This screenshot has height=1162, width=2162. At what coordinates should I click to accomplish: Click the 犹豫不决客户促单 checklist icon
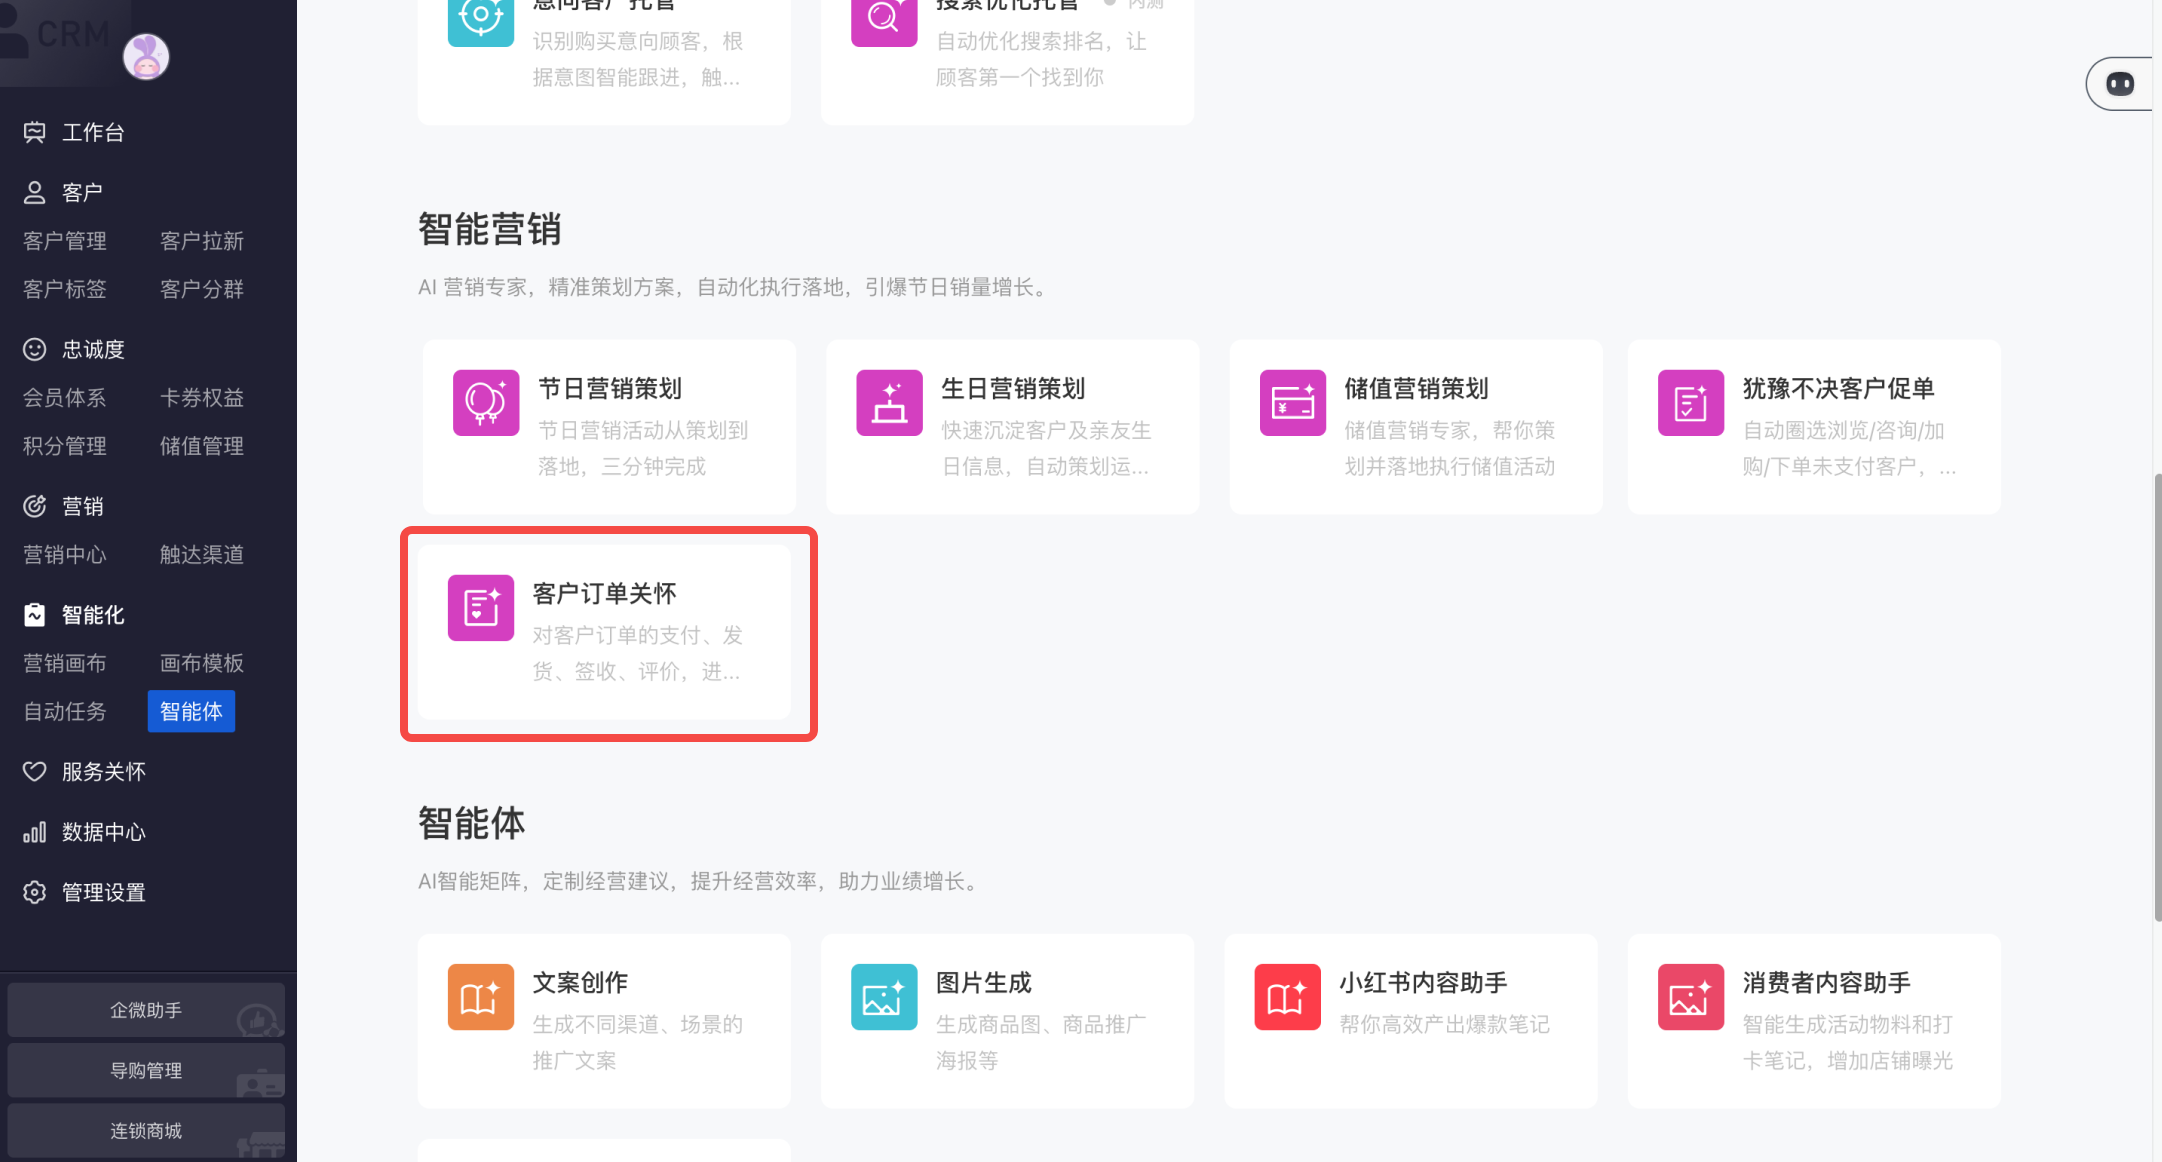tap(1690, 403)
